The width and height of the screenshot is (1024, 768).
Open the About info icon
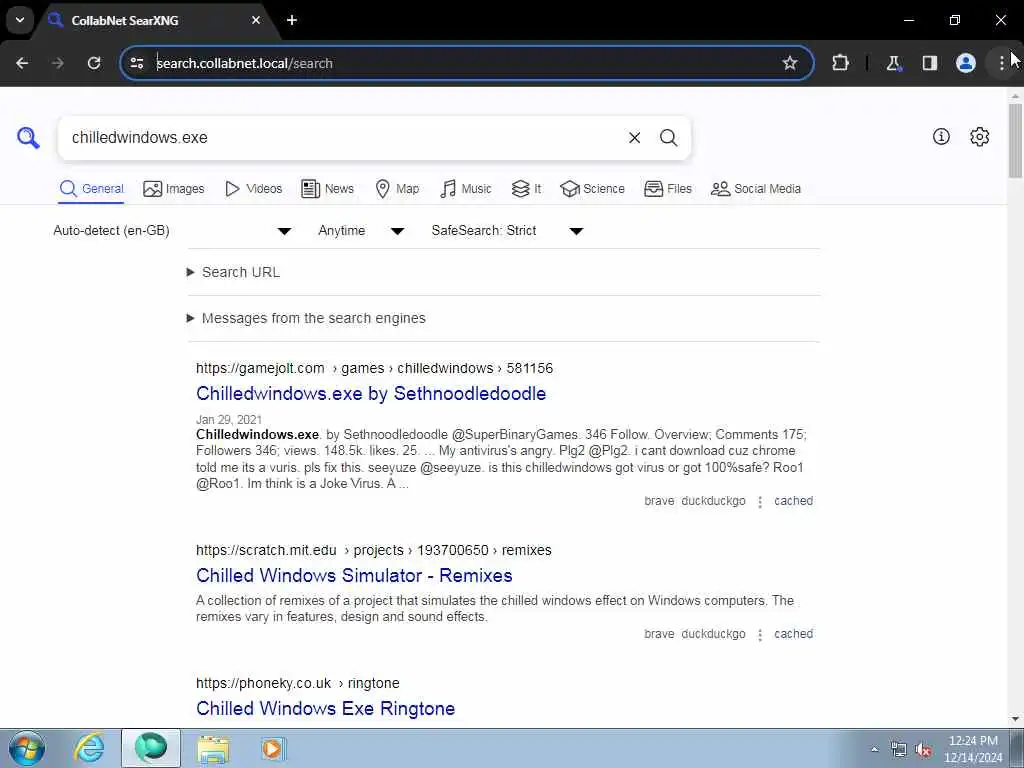[940, 136]
